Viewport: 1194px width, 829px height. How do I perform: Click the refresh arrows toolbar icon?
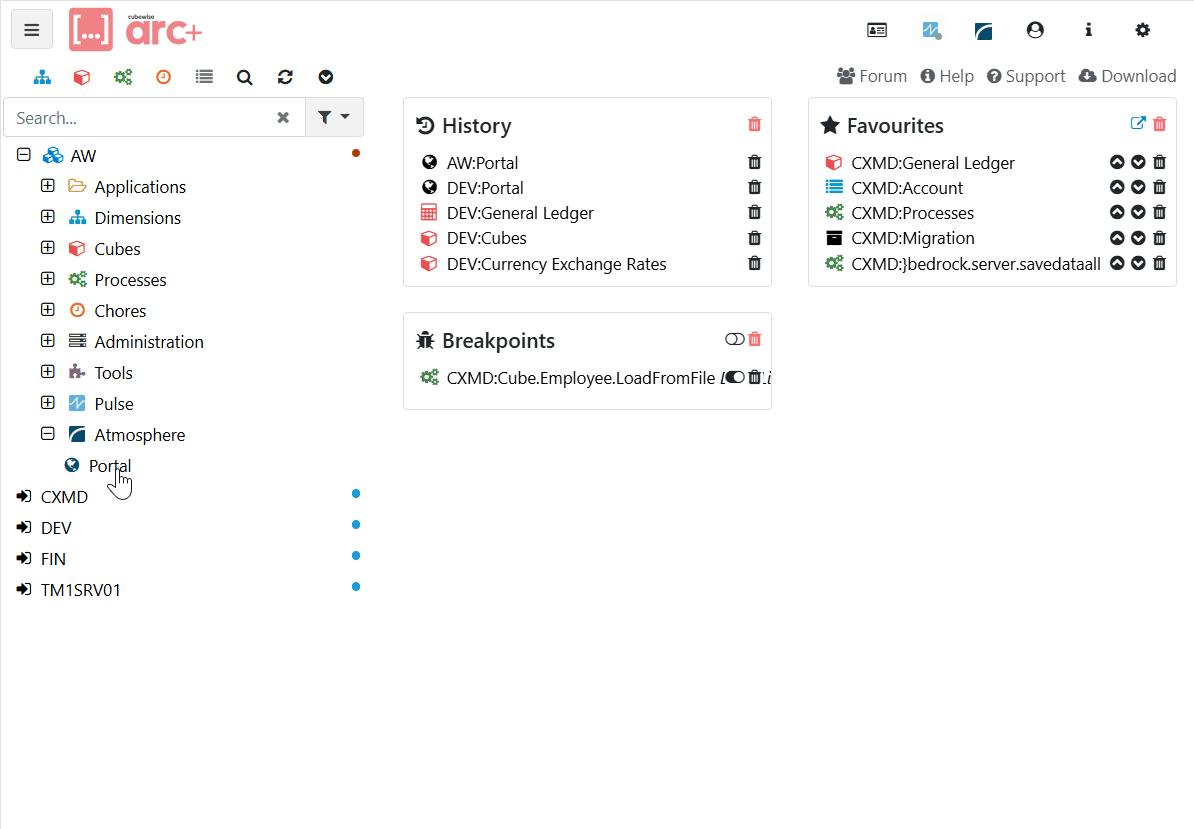(x=285, y=77)
